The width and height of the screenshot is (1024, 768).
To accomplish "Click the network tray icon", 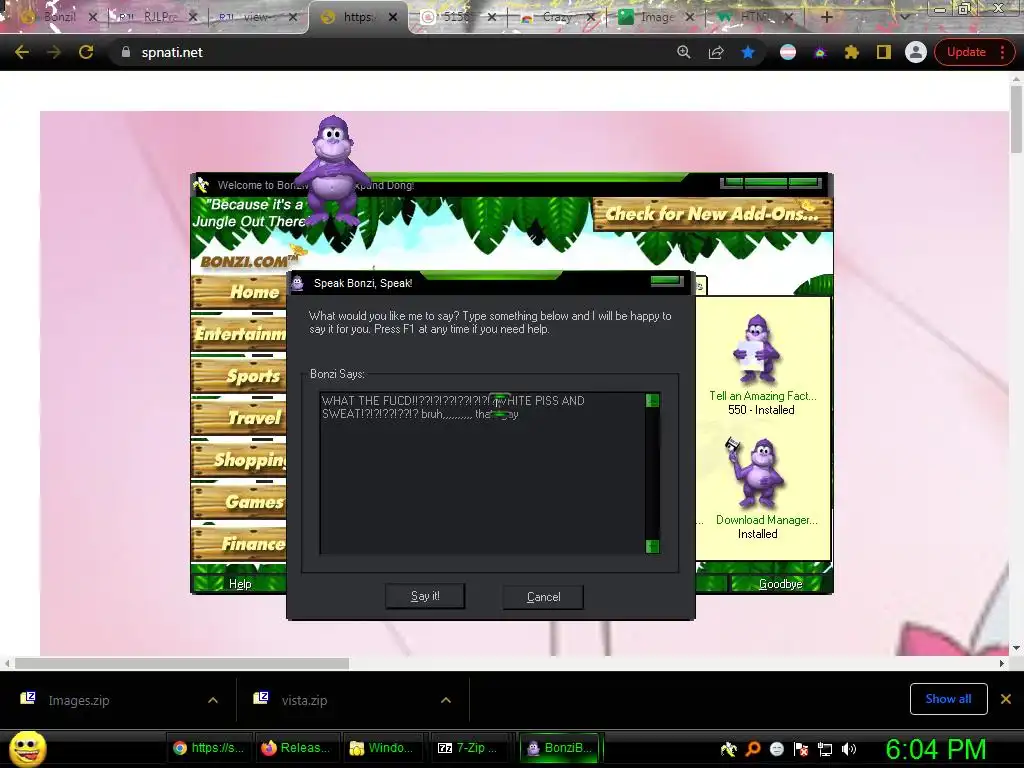I will [825, 749].
